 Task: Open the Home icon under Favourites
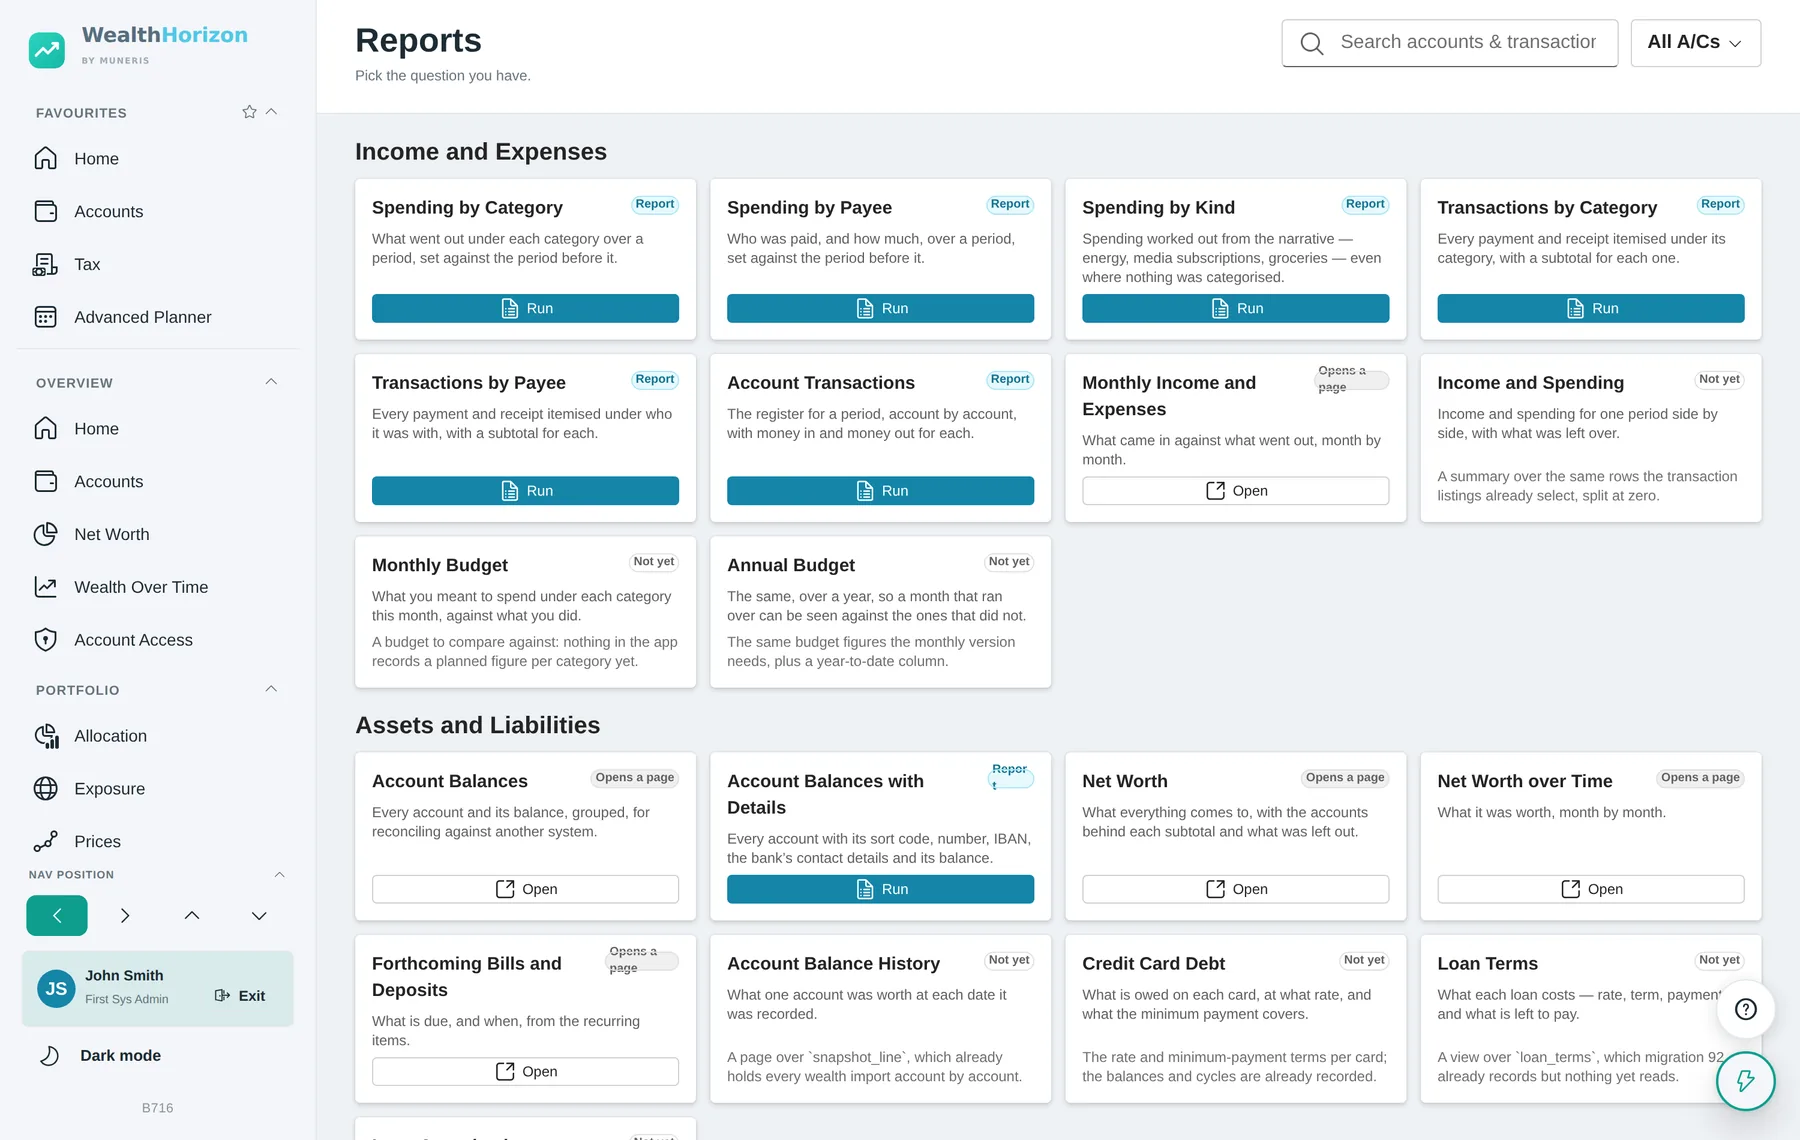[x=46, y=159]
